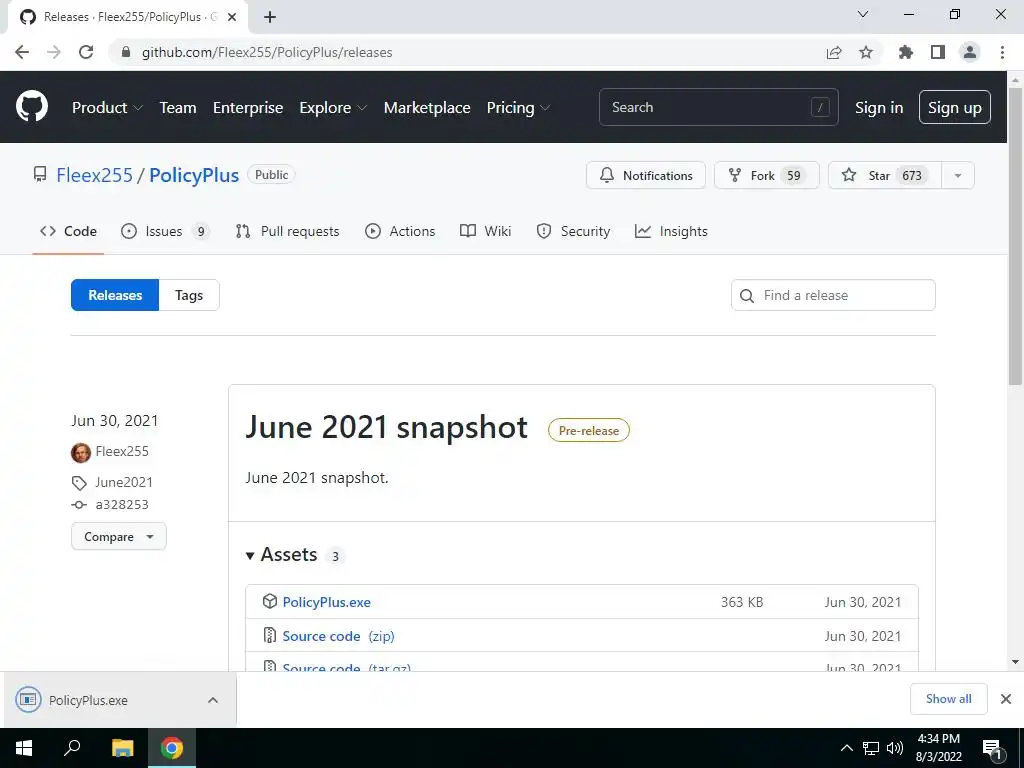Open a new browser tab
Viewport: 1024px width, 768px height.
tap(270, 18)
